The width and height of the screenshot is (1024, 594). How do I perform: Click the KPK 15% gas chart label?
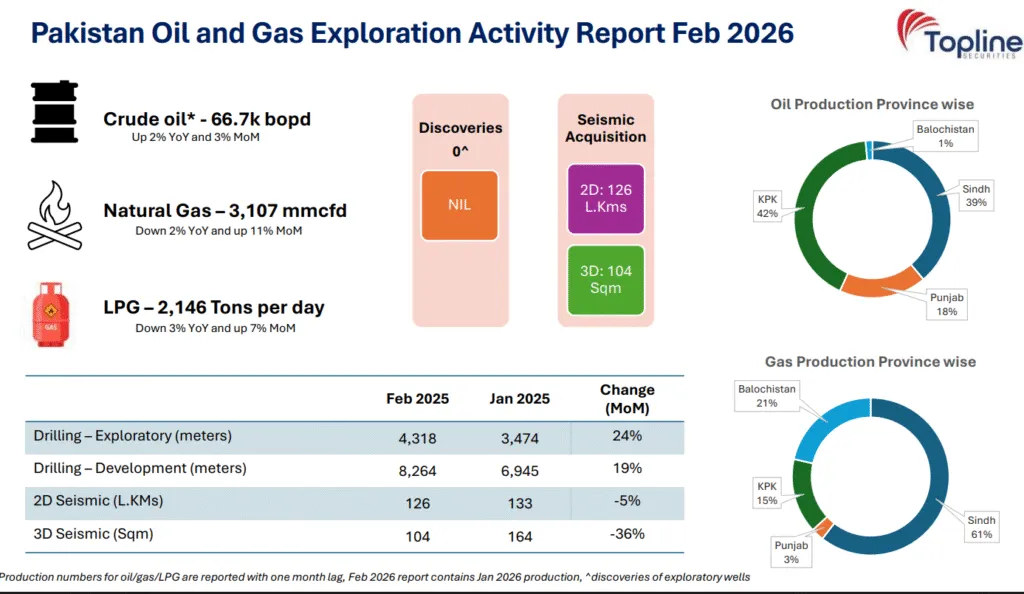(x=765, y=490)
